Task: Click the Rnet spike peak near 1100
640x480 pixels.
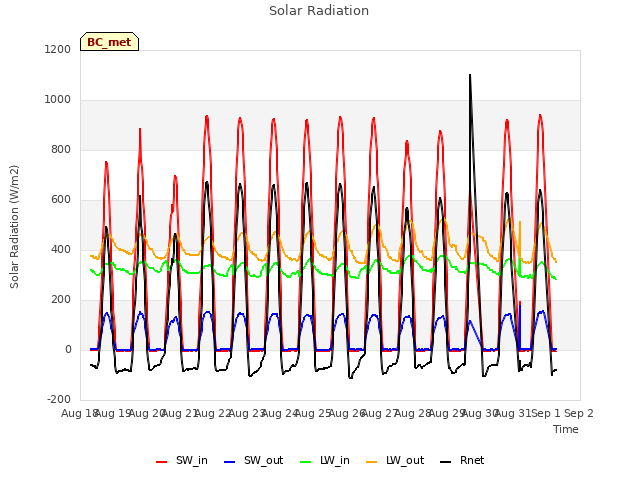Action: pyautogui.click(x=470, y=75)
